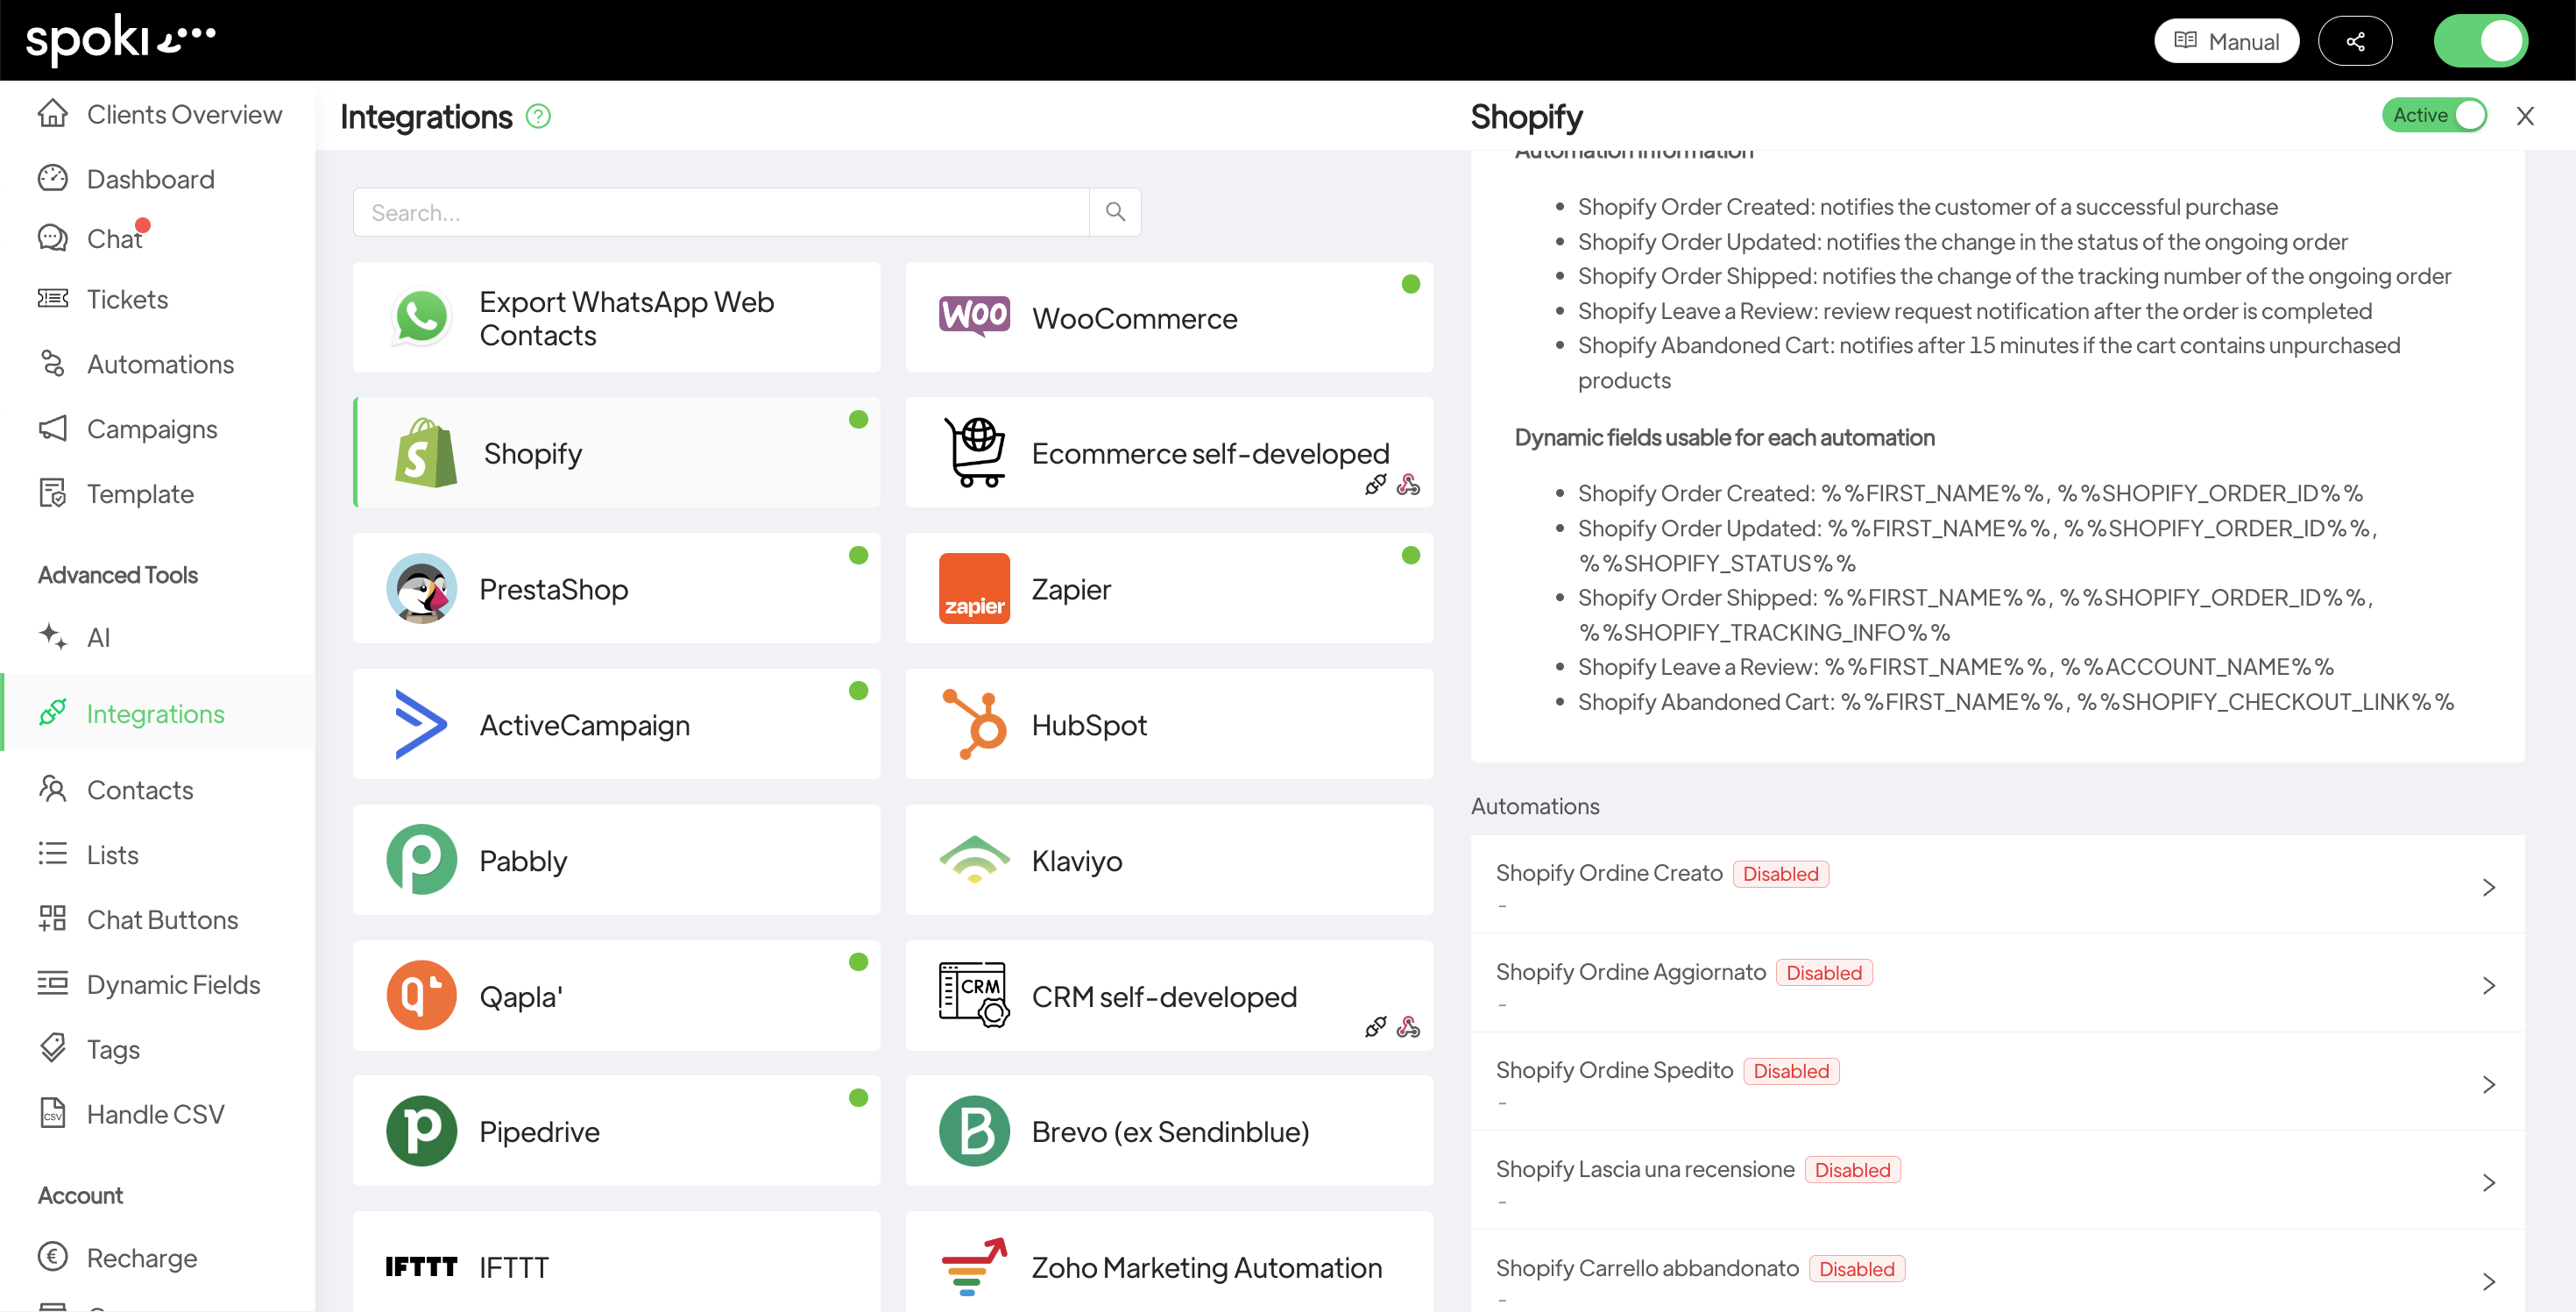The width and height of the screenshot is (2576, 1312).
Task: Open the Integrations help question icon
Action: tap(538, 117)
